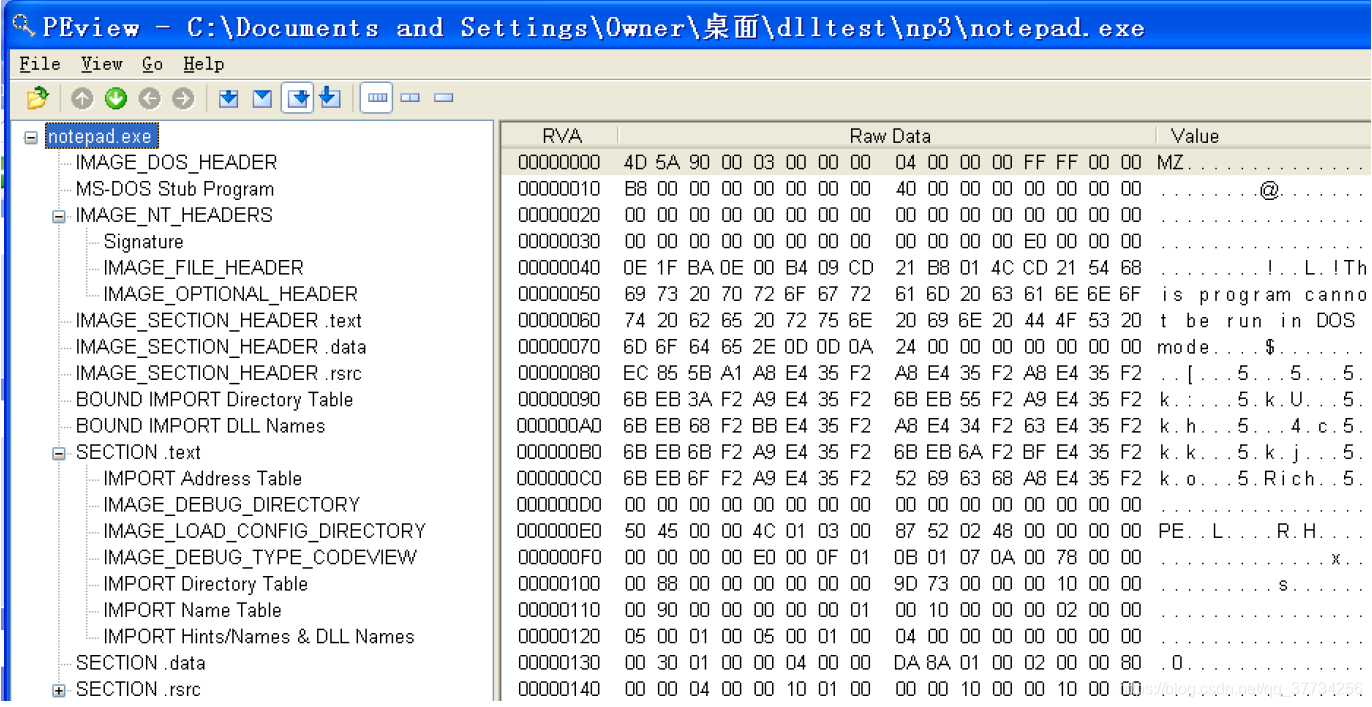The width and height of the screenshot is (1372, 707).
Task: Select IMPORT Address Table item
Action: tap(202, 479)
